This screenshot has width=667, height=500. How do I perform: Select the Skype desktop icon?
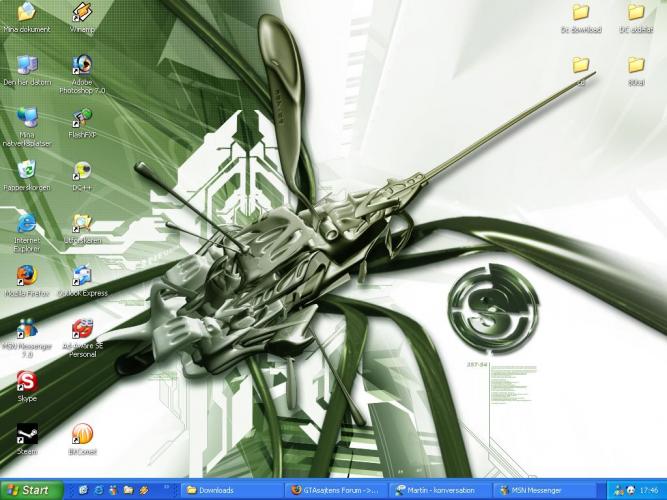(x=27, y=382)
